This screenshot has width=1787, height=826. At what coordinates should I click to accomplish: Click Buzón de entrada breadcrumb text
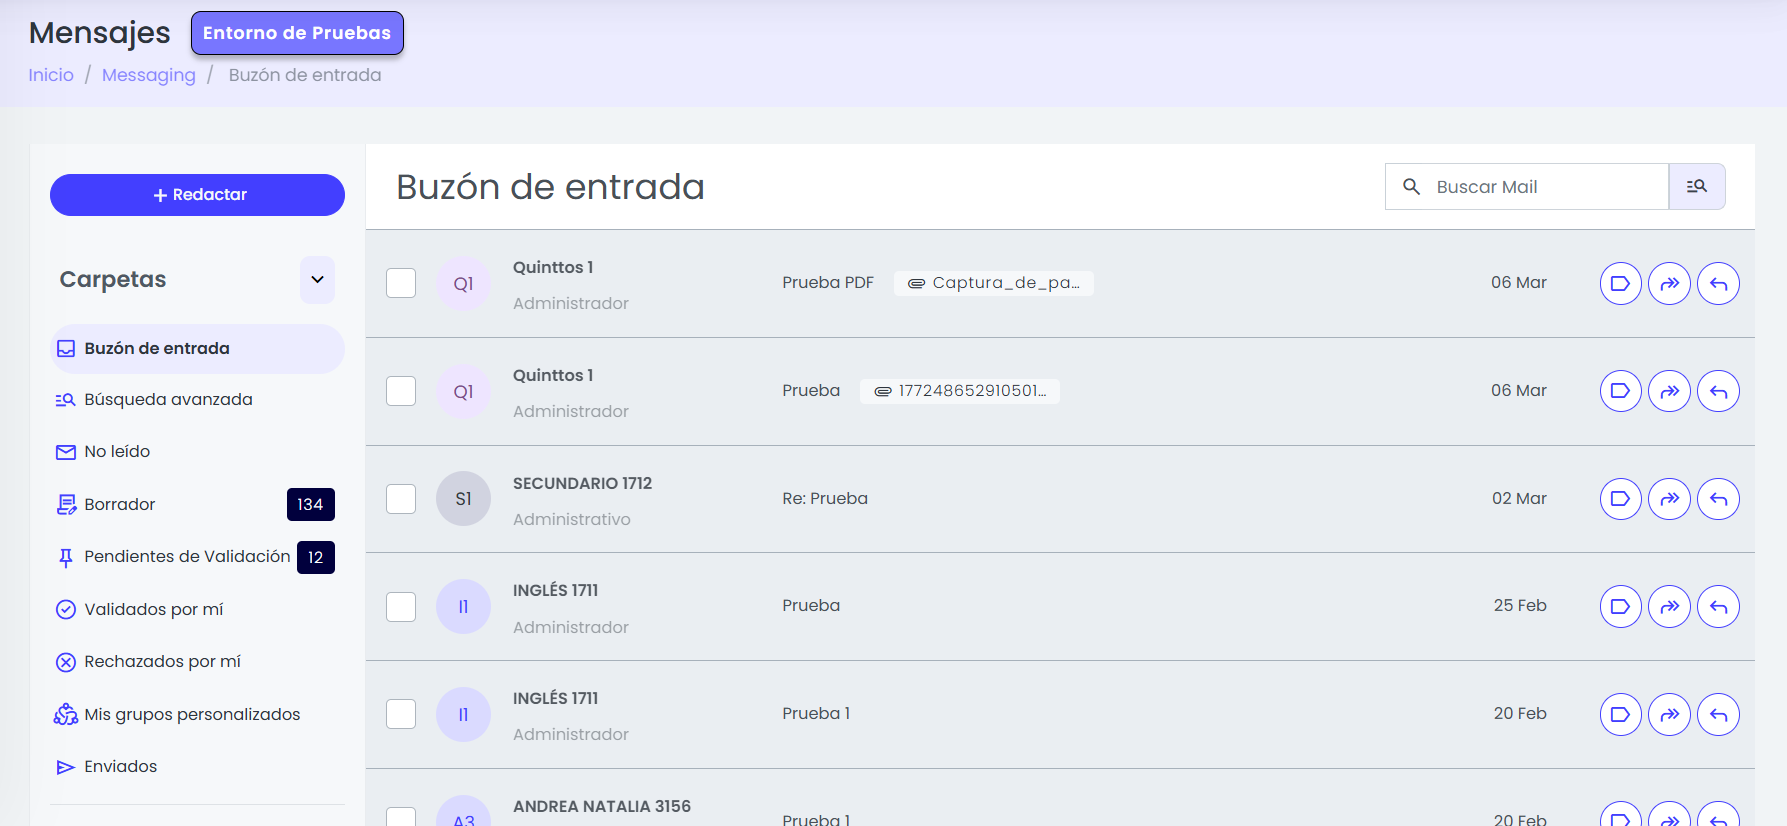305,75
